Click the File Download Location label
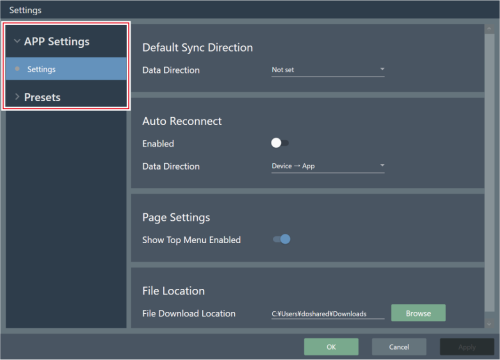Screen dimensions: 500x360 pos(189,313)
